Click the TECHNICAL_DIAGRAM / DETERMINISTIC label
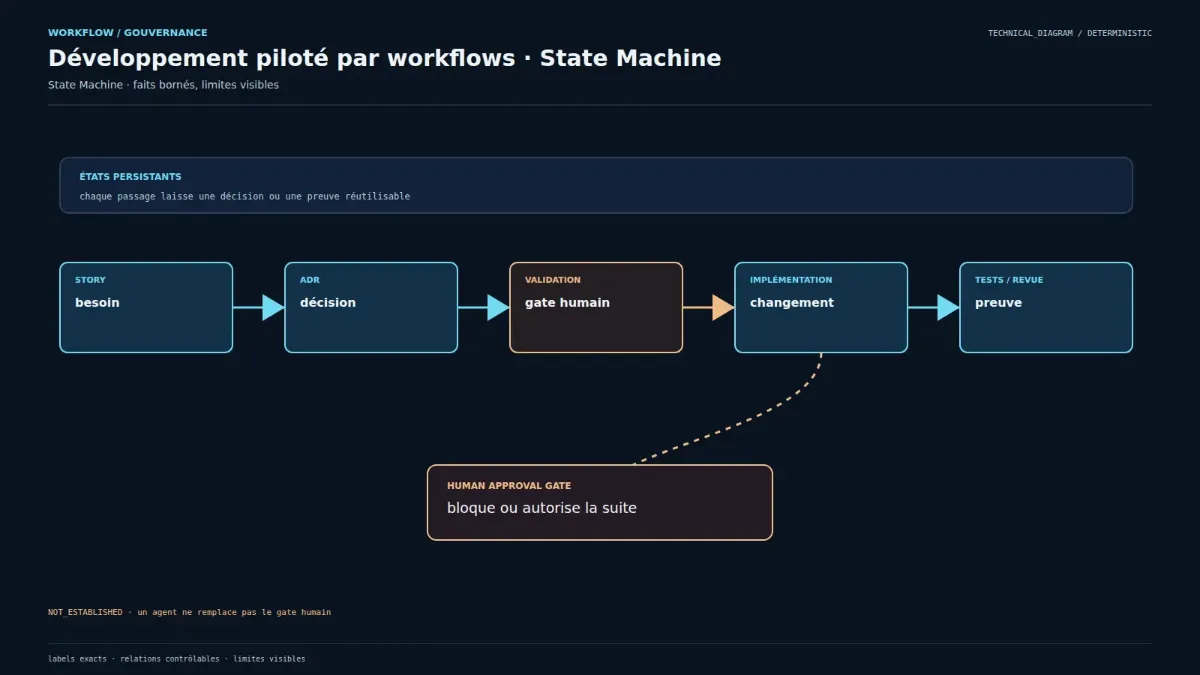Viewport: 1200px width, 675px height. click(x=1070, y=33)
